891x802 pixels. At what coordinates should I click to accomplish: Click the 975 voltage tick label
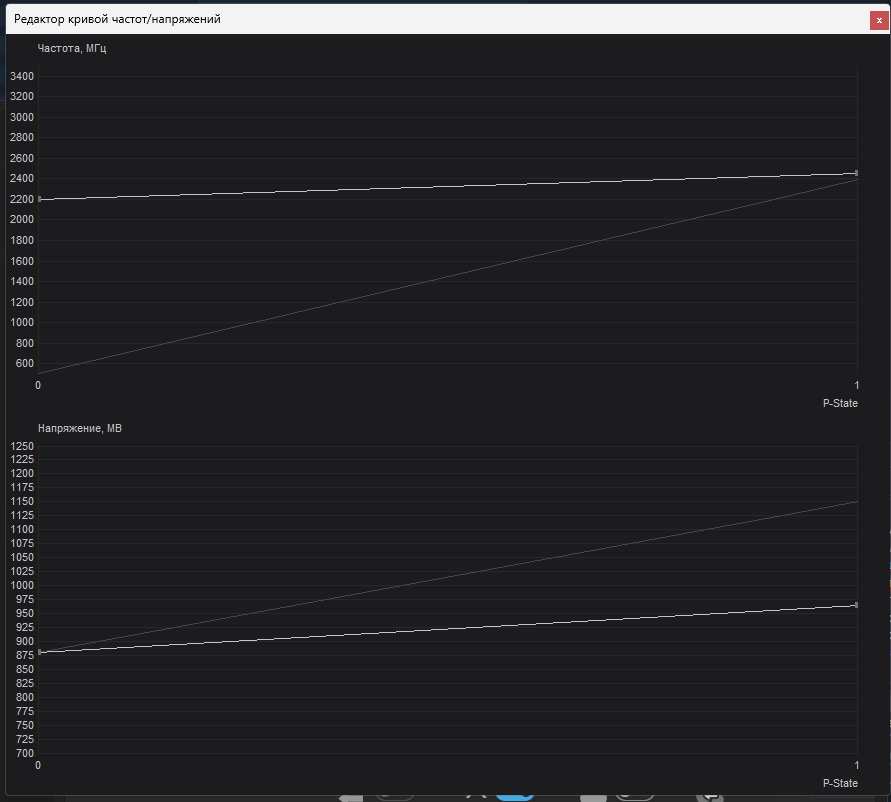[25, 599]
